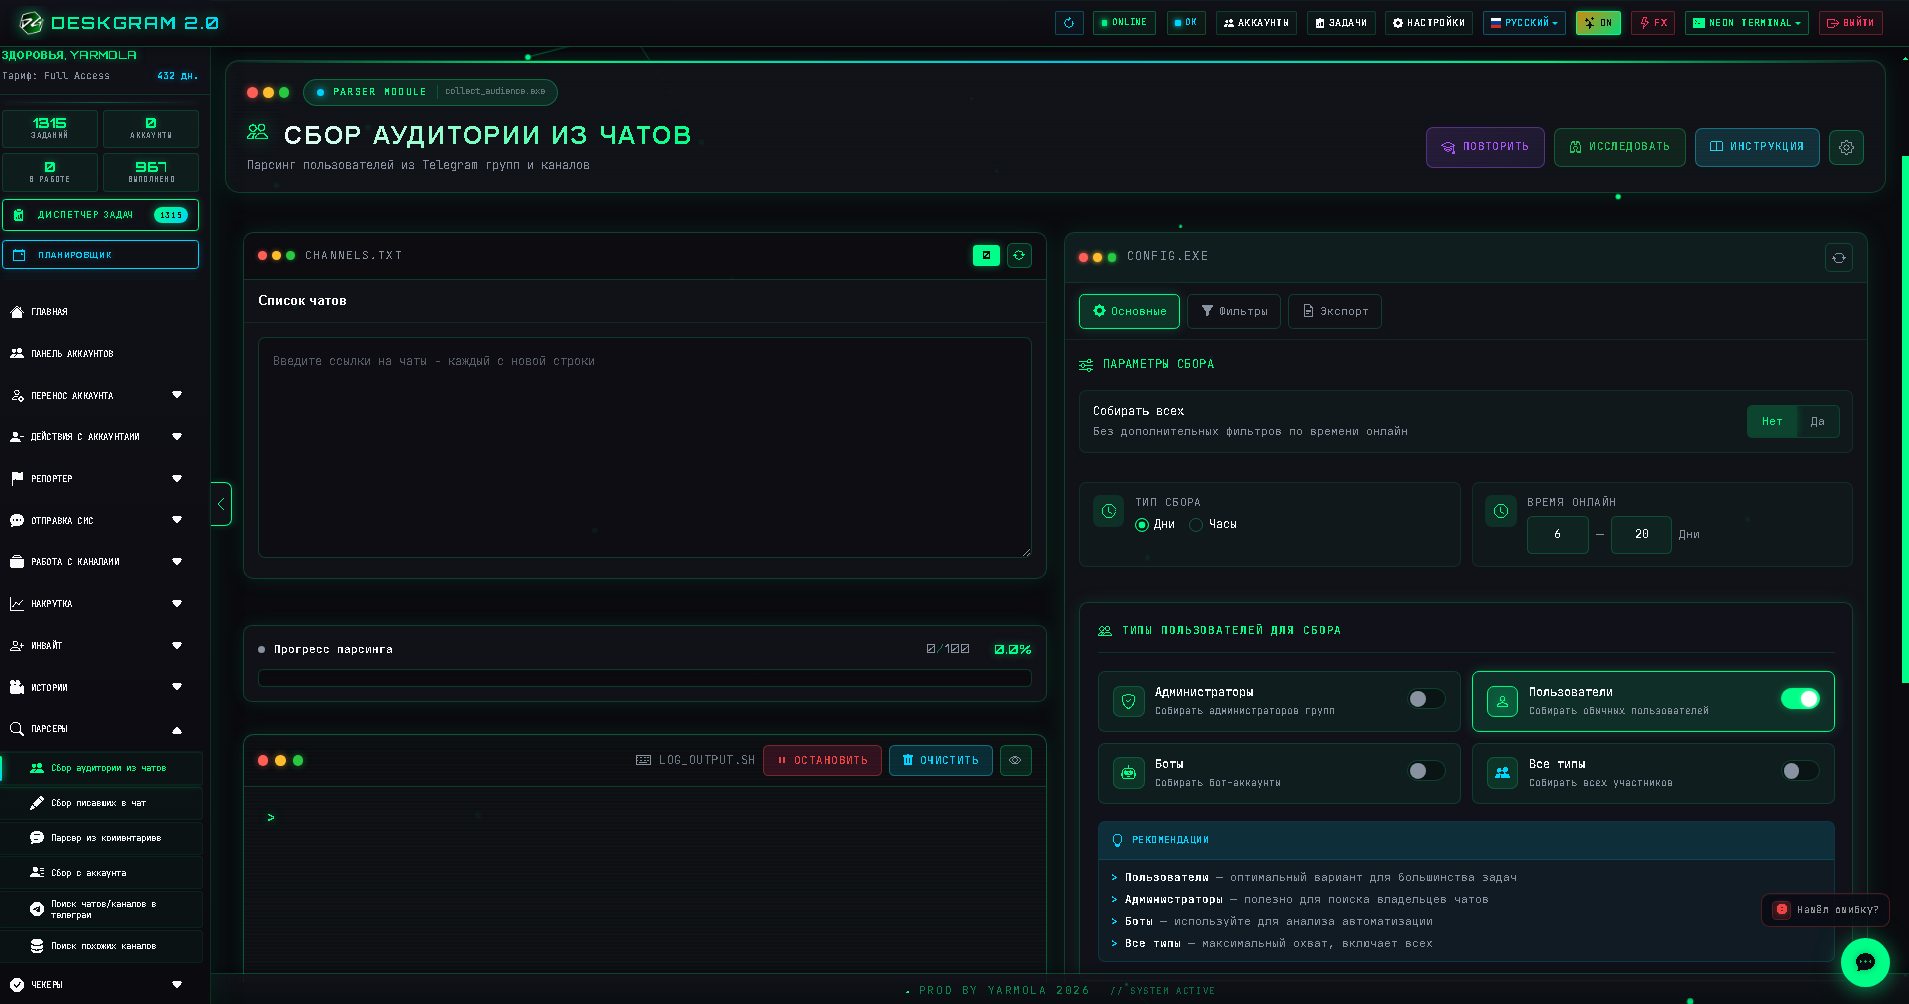Toggle the FX effects button
1909x1004 pixels.
coord(1653,23)
